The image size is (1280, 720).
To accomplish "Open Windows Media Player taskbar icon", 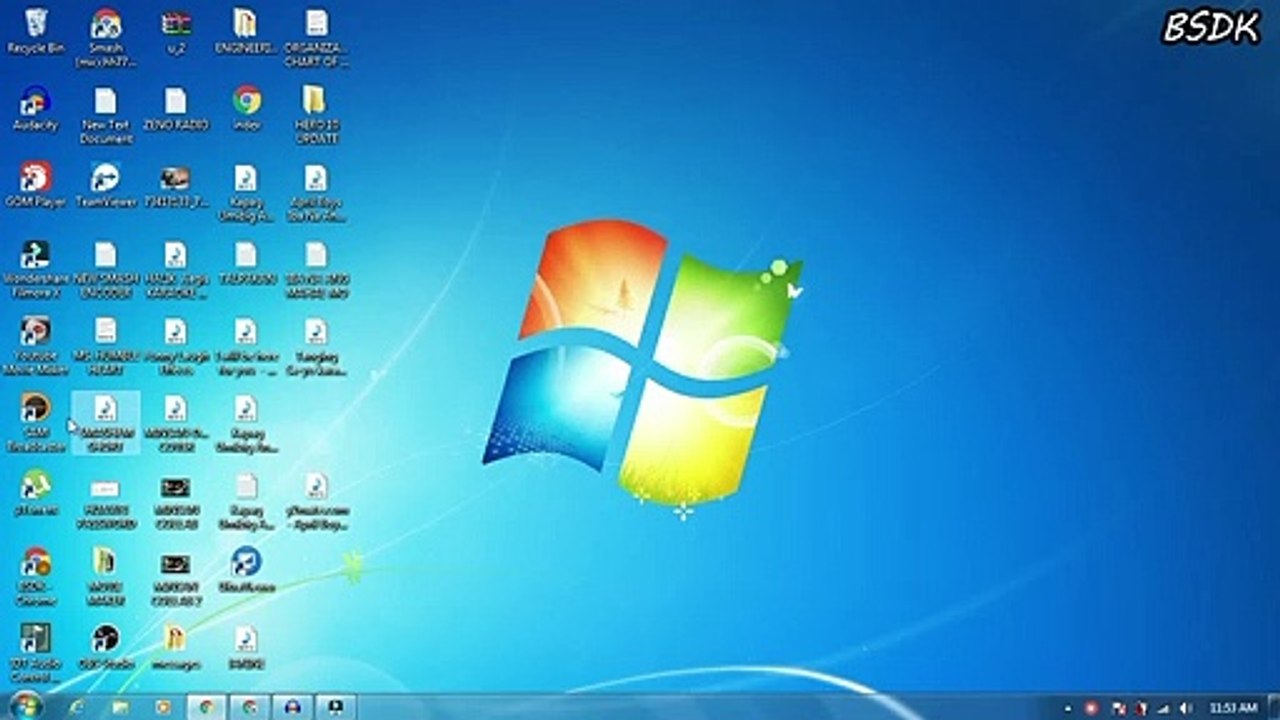I will (x=162, y=707).
